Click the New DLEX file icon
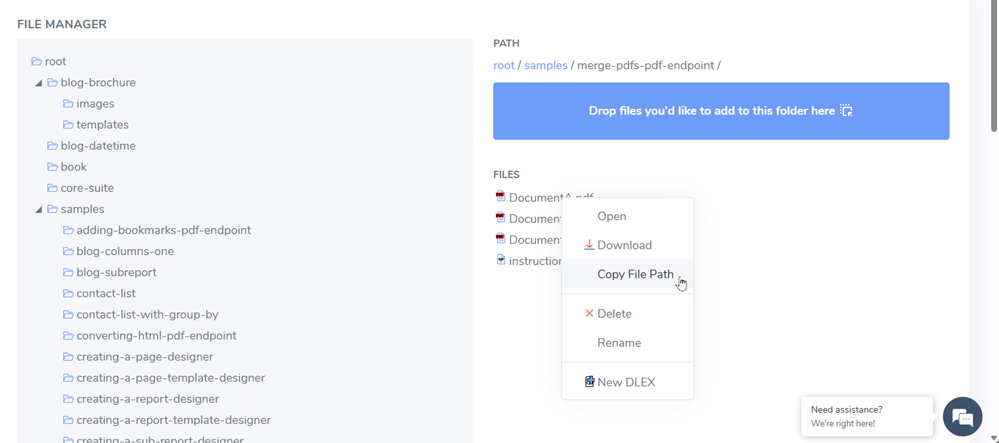The image size is (999, 443). (589, 382)
